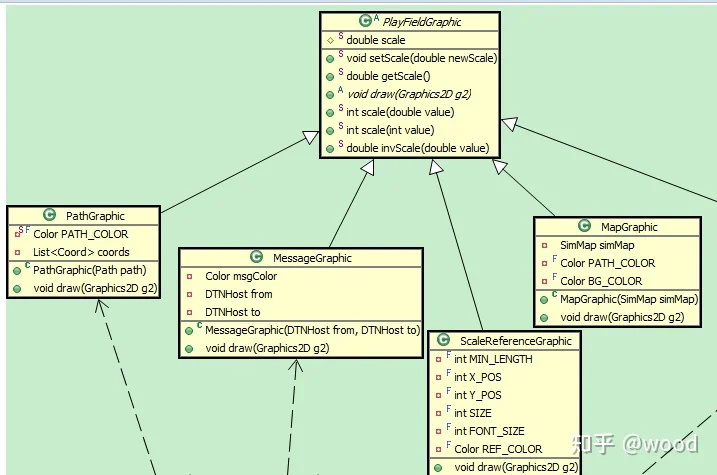The height and width of the screenshot is (475, 717).
Task: Click the red field icon beside SimMap simMap
Action: (545, 246)
